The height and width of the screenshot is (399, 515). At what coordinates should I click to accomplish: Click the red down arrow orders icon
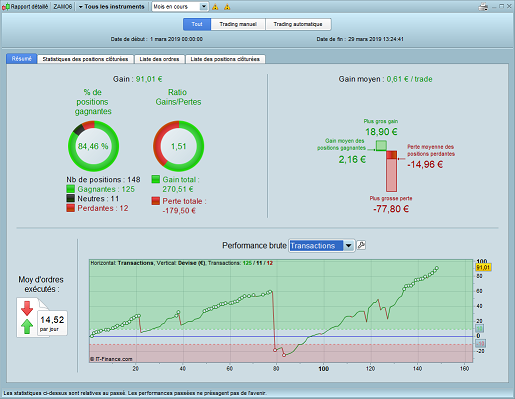click(27, 308)
